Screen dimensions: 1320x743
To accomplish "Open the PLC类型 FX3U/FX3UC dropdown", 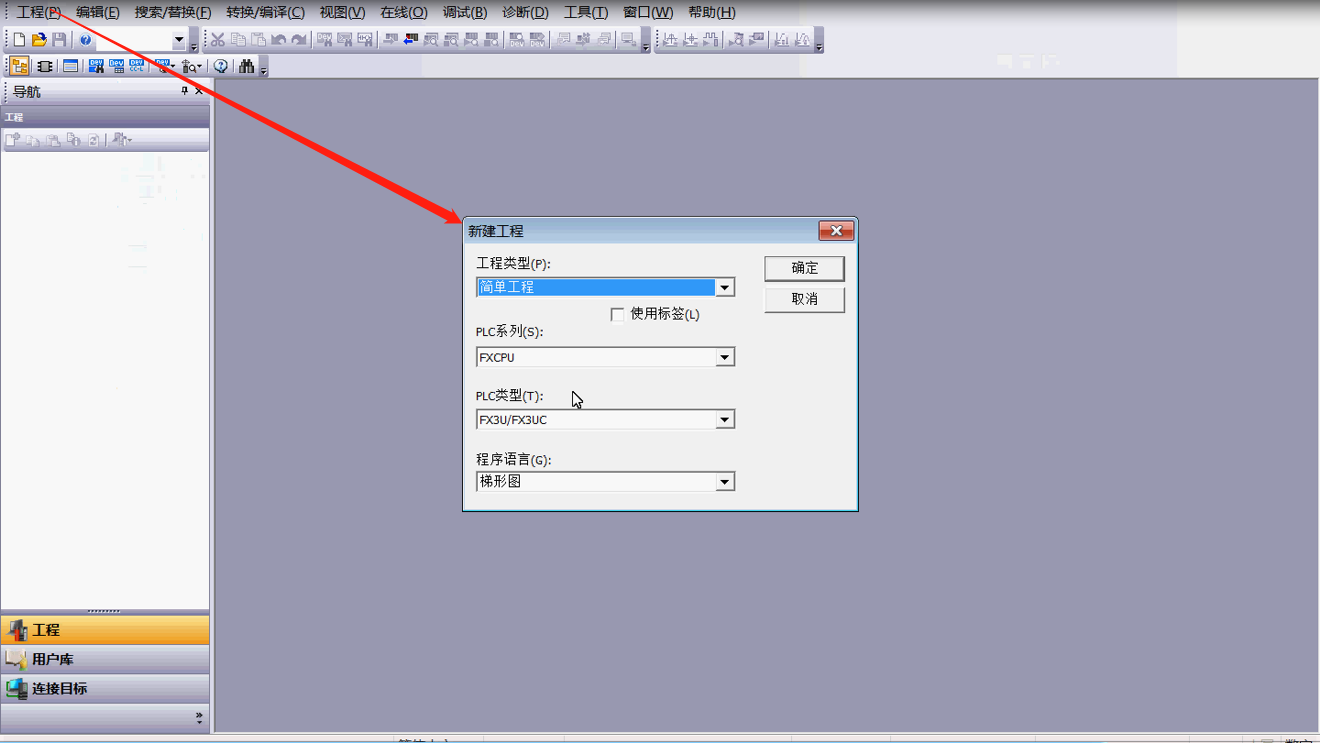I will [x=725, y=420].
